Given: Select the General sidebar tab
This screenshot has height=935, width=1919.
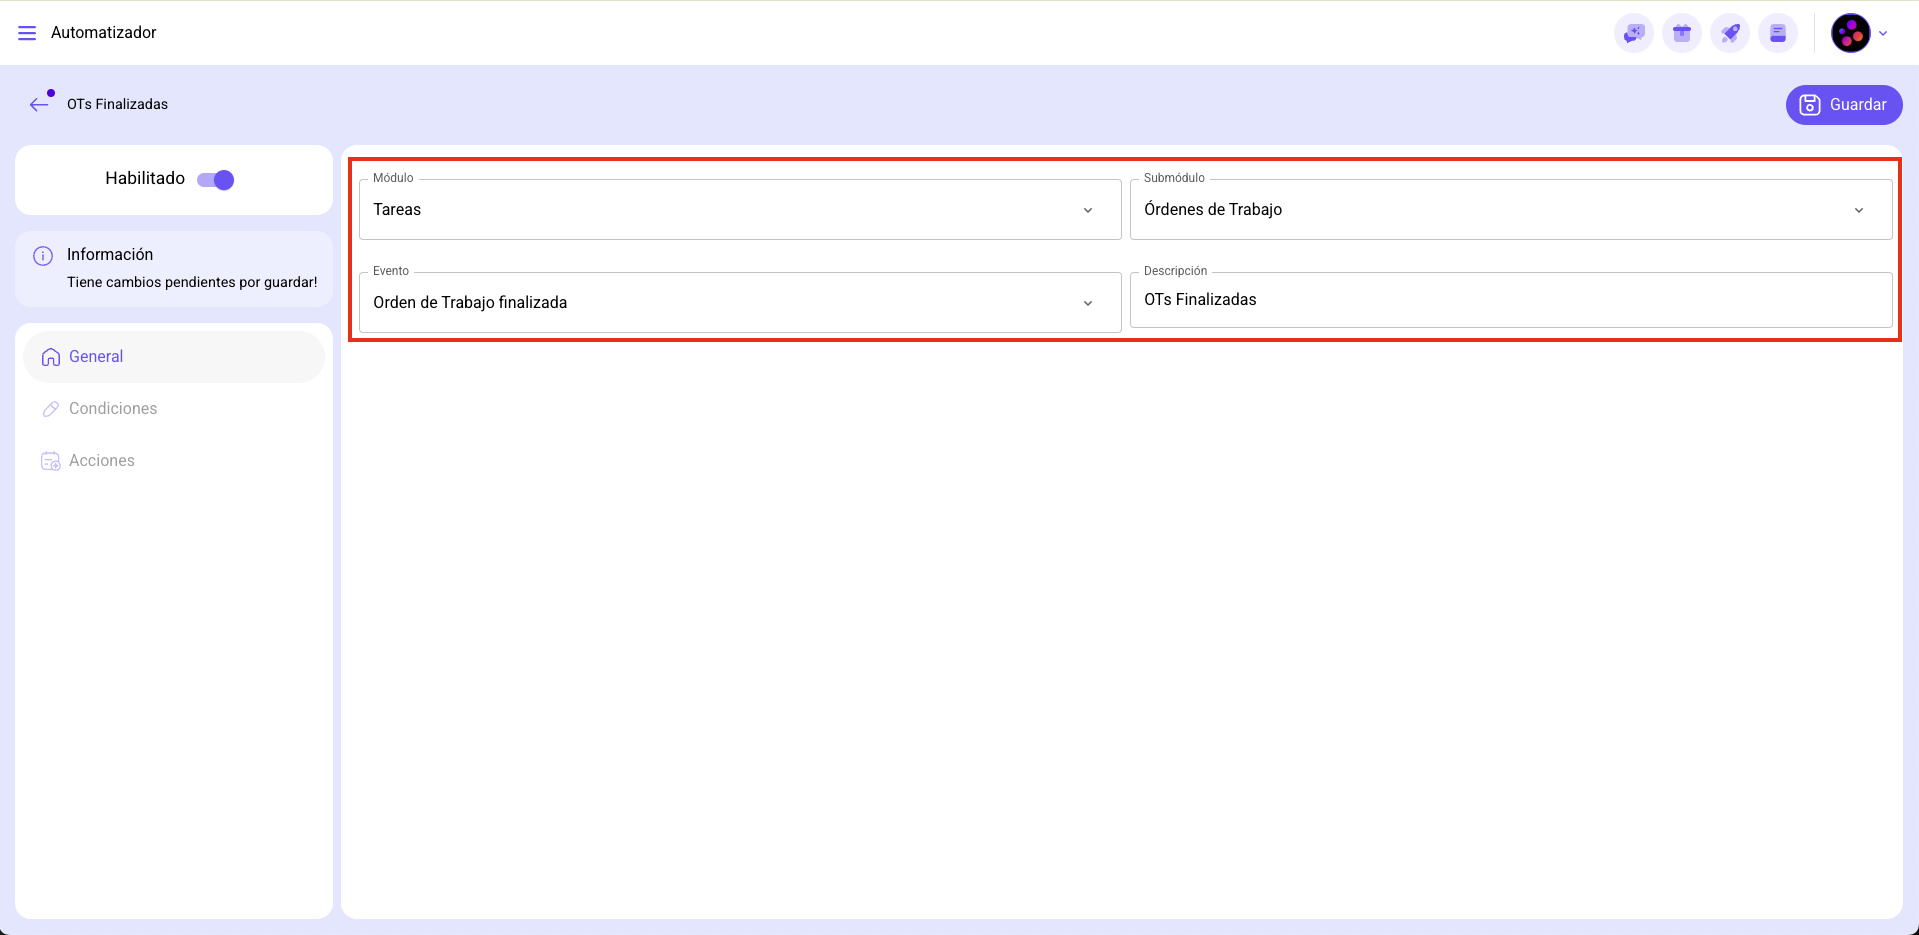Looking at the screenshot, I should point(96,357).
